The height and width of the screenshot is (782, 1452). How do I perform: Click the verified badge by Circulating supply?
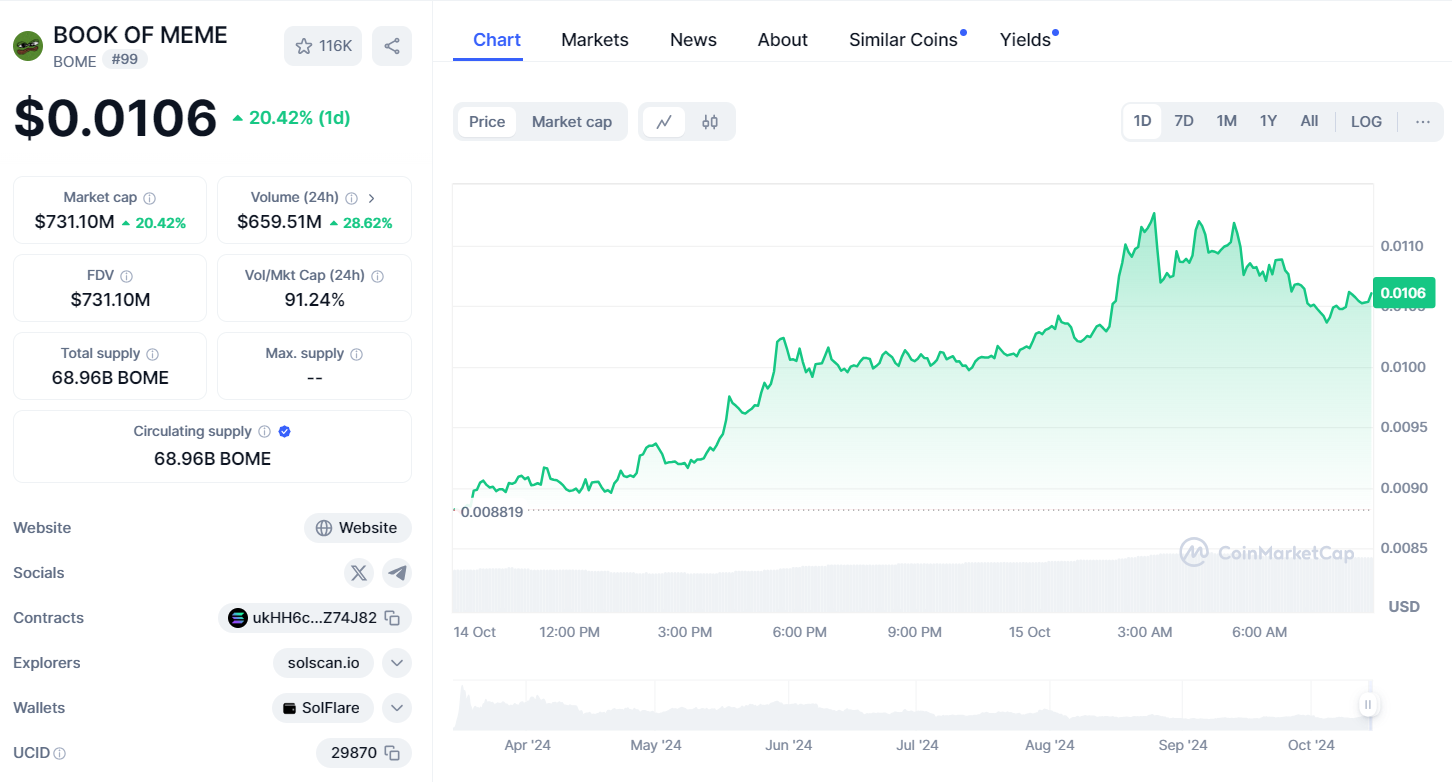(x=284, y=432)
